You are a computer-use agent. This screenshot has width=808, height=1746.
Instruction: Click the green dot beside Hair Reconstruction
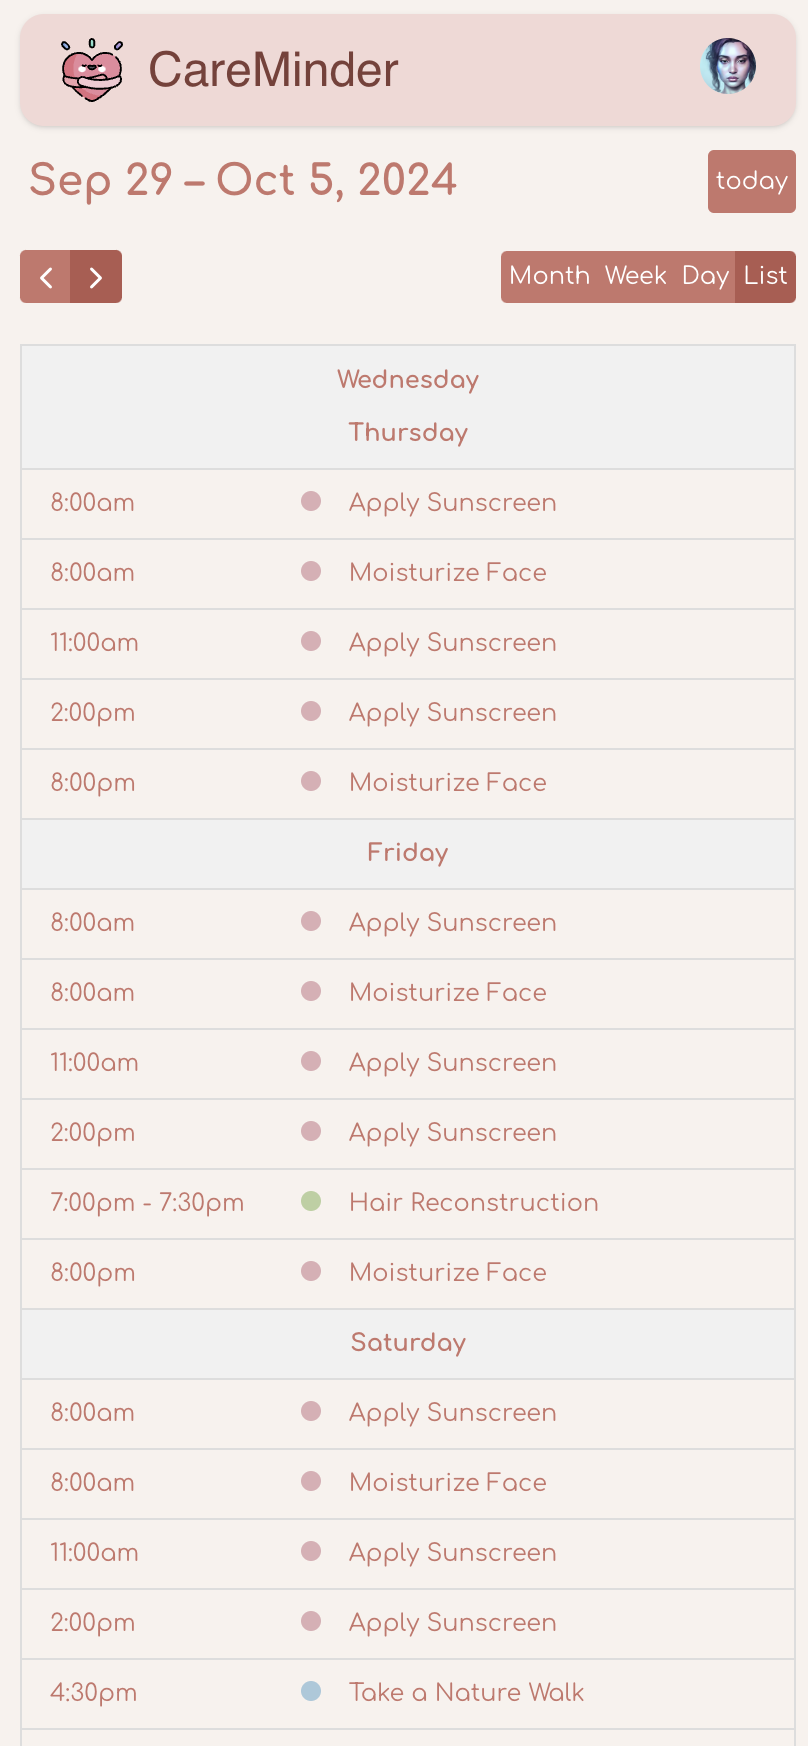[311, 1201]
